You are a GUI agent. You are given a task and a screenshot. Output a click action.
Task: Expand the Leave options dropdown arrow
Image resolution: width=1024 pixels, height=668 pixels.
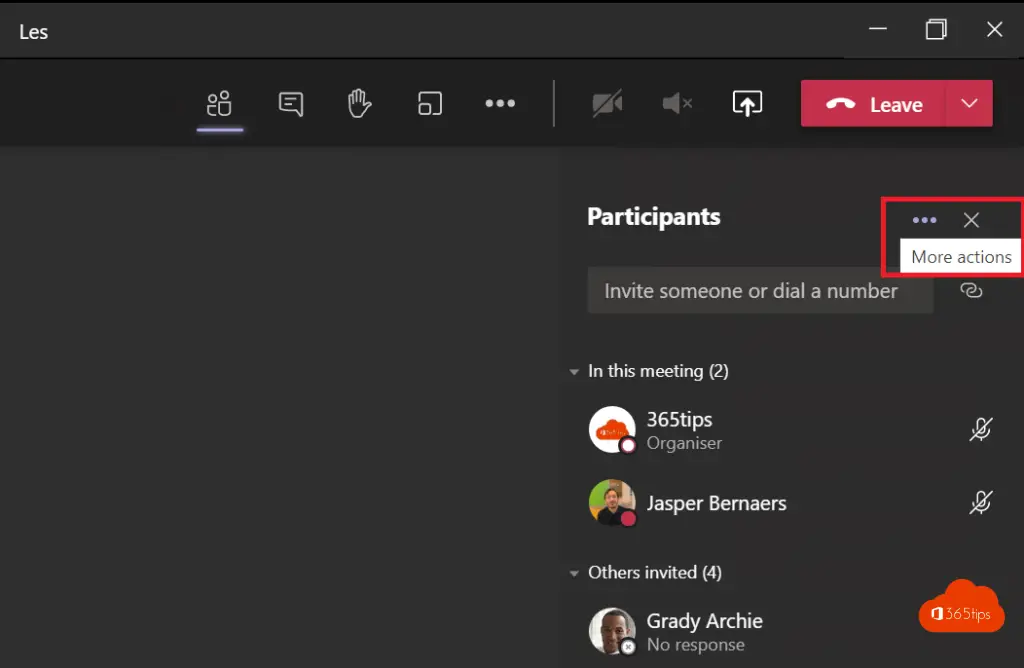pyautogui.click(x=969, y=104)
